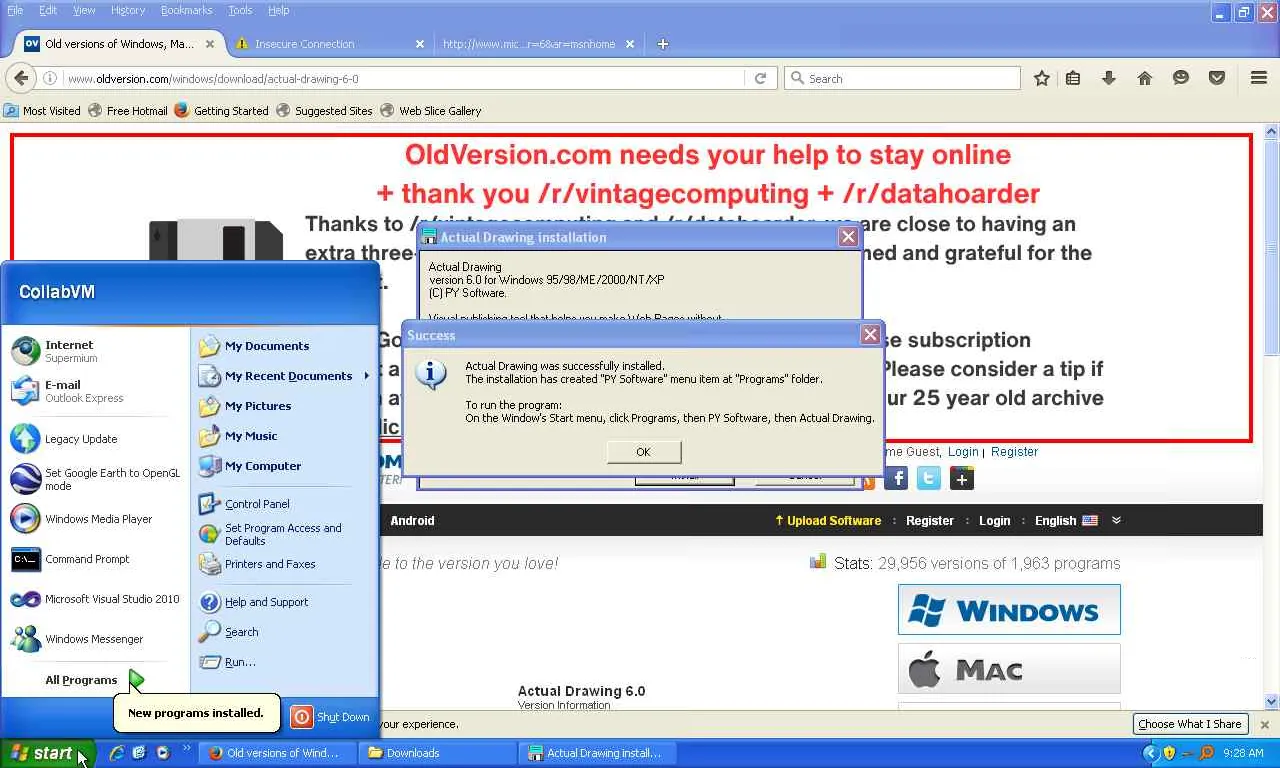Click the Register link in black navbar
1280x768 pixels.
(930, 520)
